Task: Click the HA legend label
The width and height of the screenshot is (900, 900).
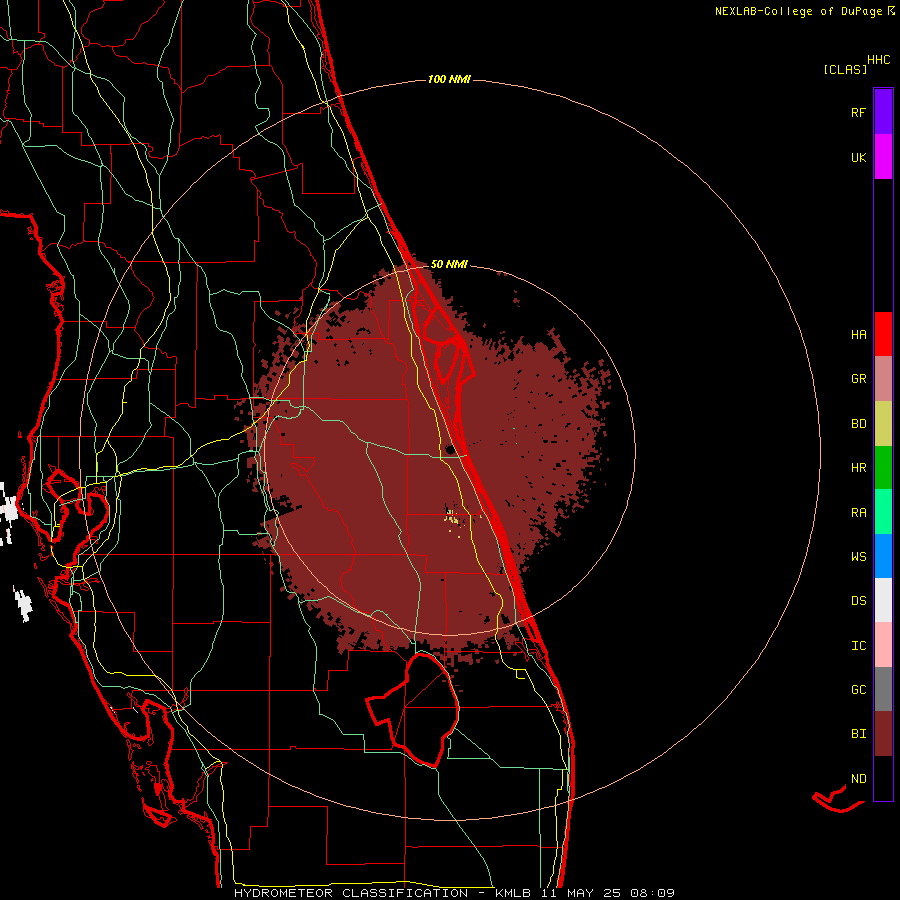Action: 858,334
